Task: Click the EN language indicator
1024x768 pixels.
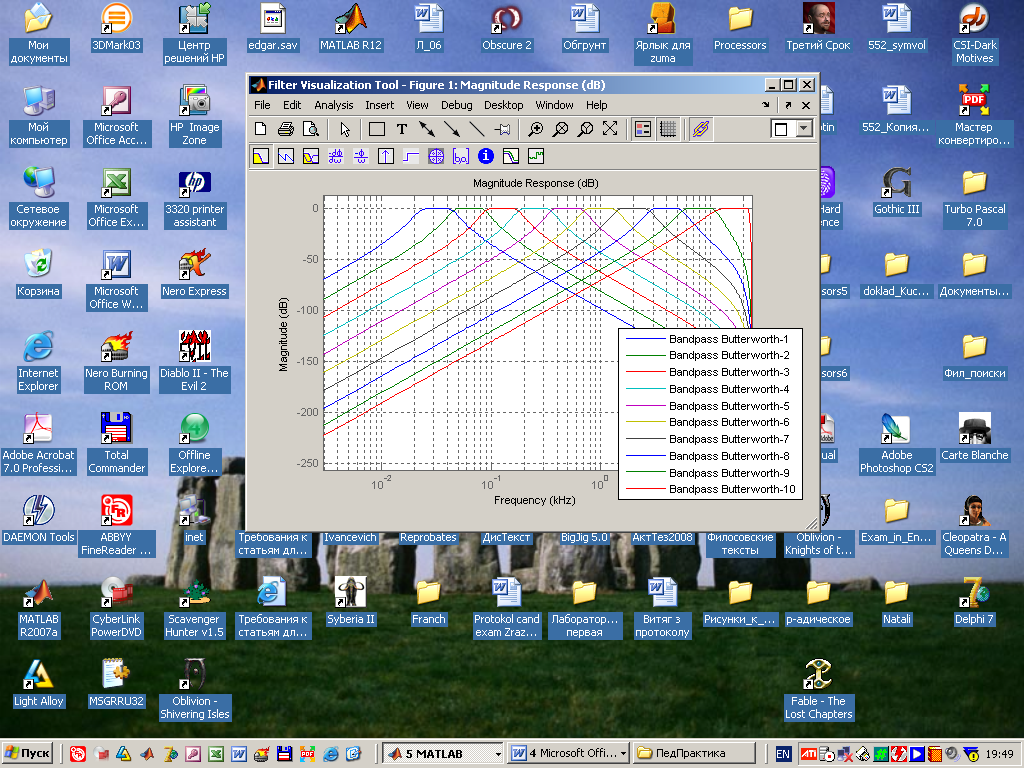Action: pos(783,754)
